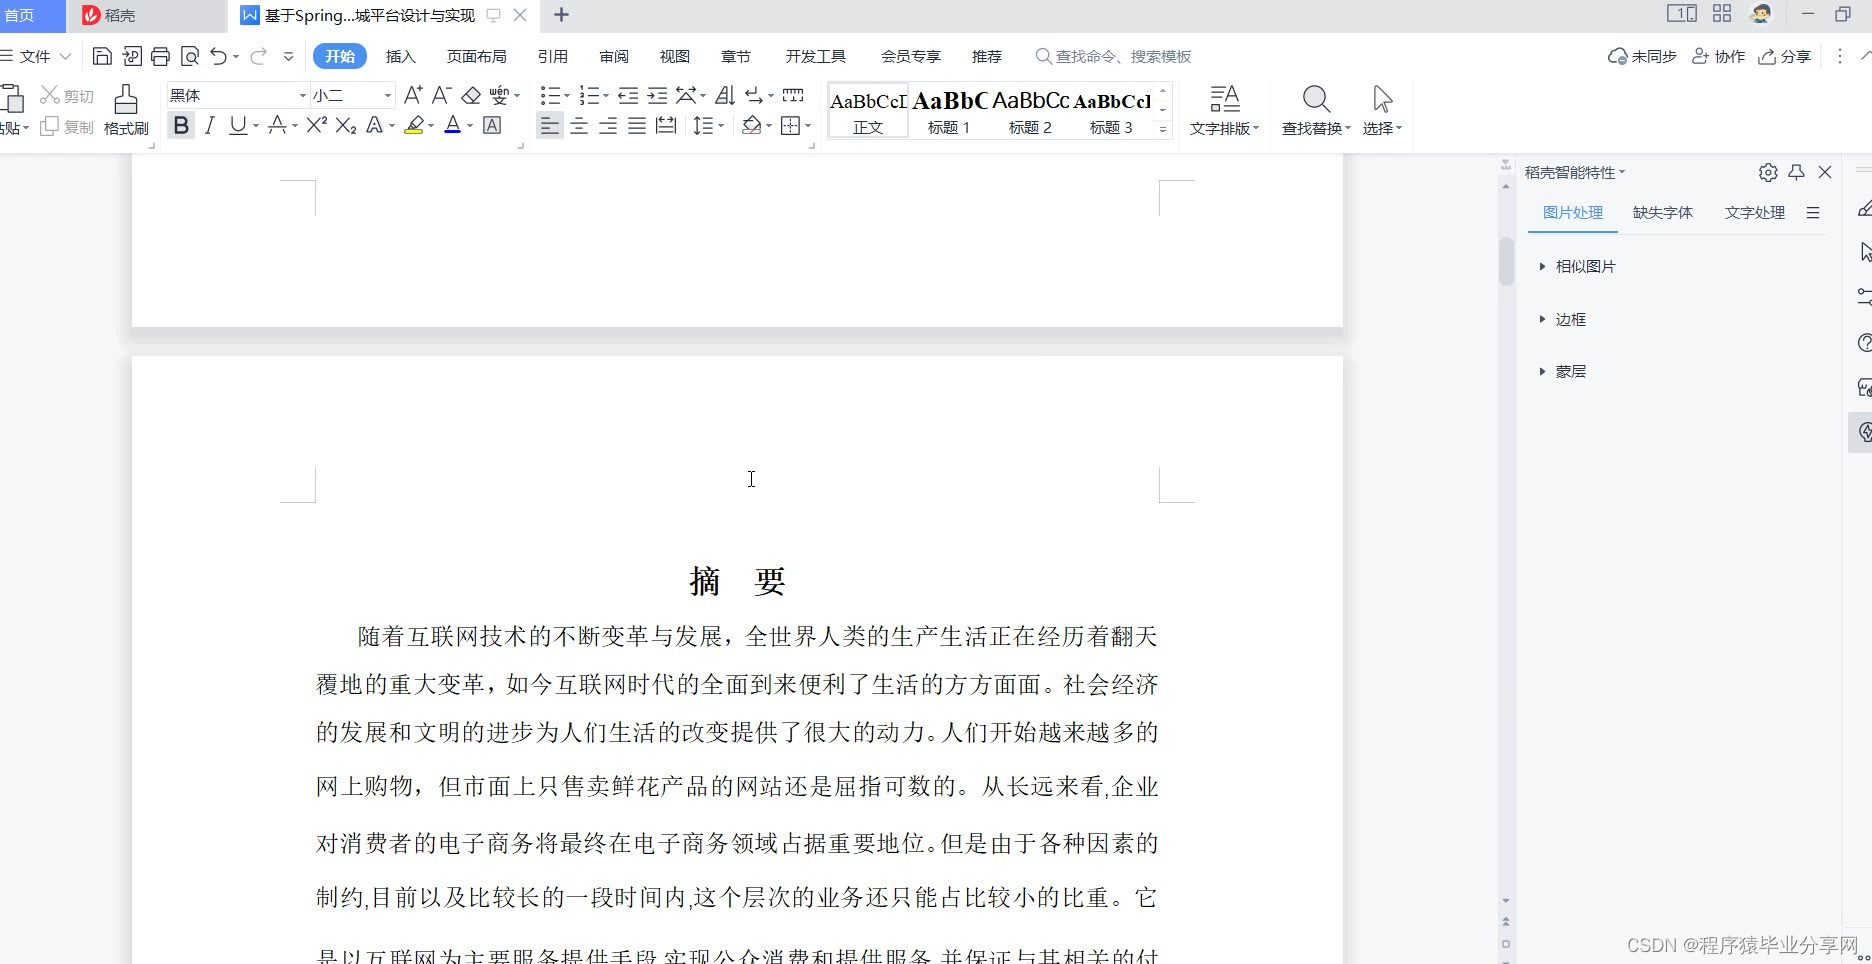Toggle show/hide ruler marks icon
This screenshot has height=964, width=1872.
point(793,95)
